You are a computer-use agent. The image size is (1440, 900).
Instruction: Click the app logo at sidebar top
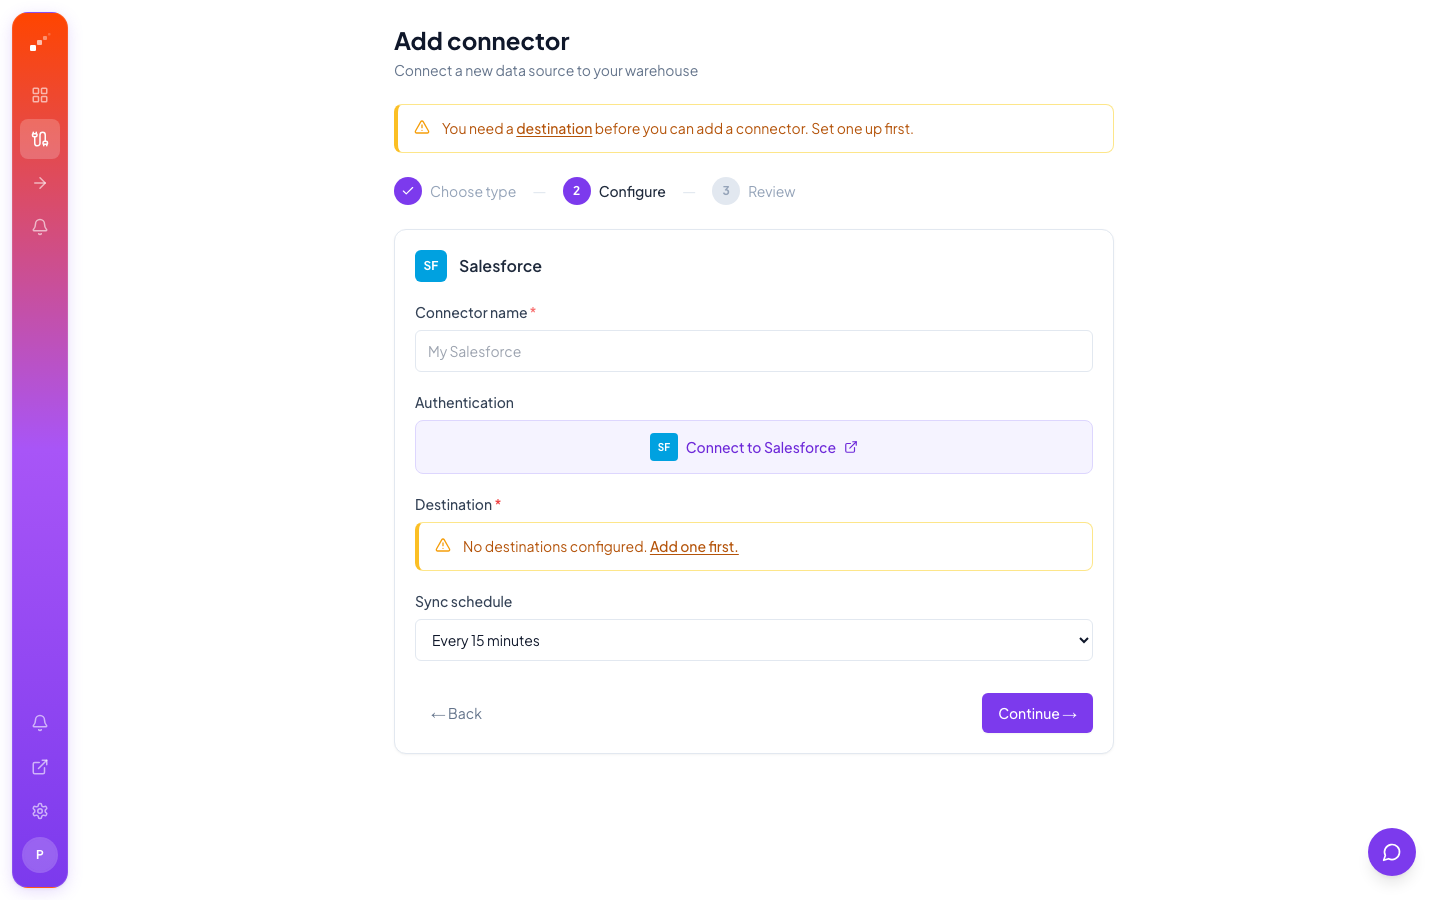[40, 42]
